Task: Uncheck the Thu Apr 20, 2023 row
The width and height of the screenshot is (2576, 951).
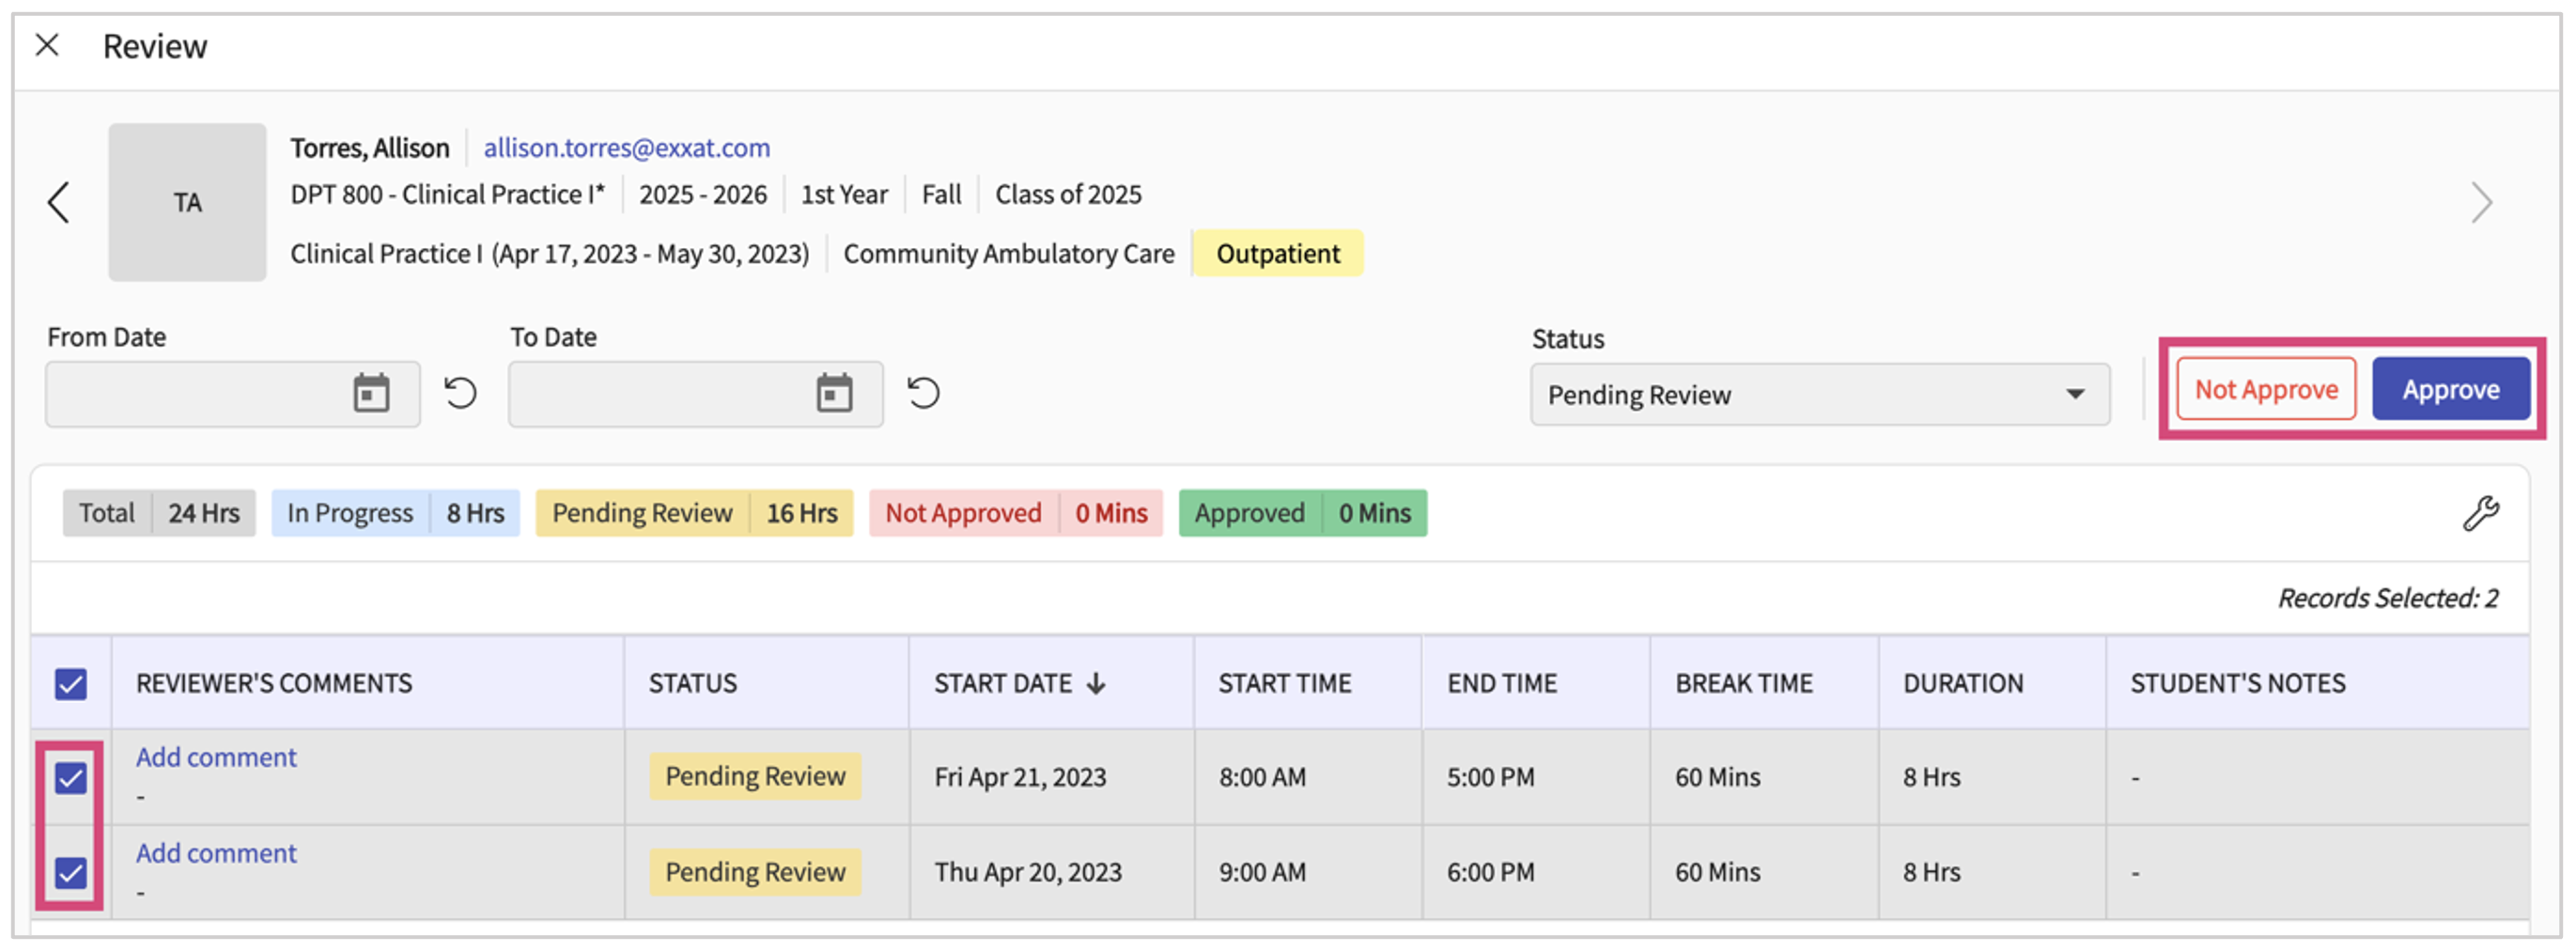Action: coord(71,873)
